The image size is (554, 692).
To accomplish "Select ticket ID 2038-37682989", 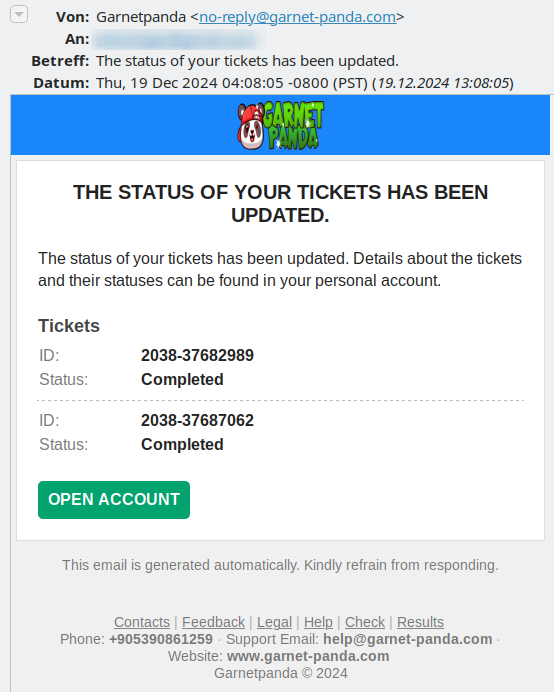I will 197,355.
